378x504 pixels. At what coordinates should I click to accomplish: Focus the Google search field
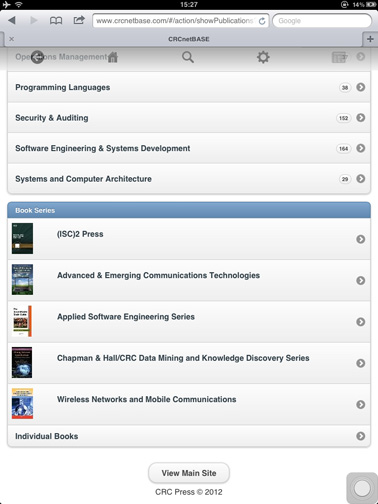(322, 21)
